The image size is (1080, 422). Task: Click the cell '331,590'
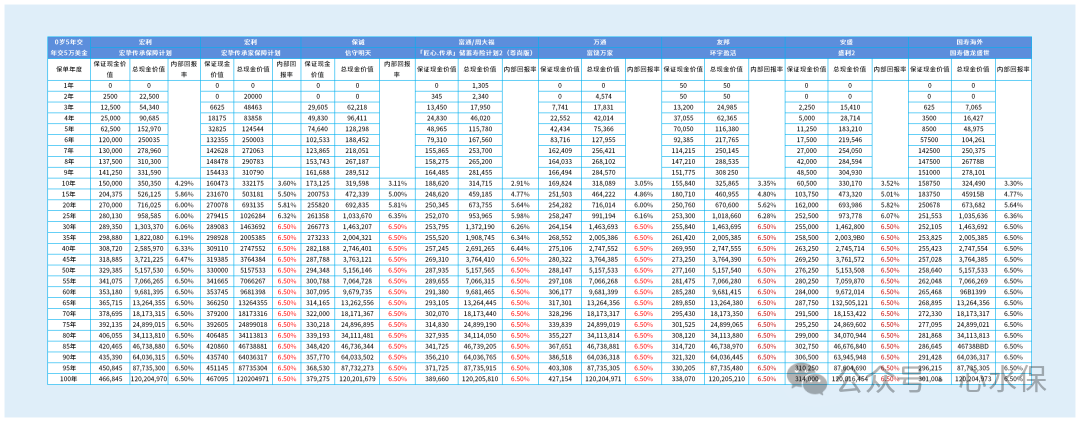tap(149, 173)
